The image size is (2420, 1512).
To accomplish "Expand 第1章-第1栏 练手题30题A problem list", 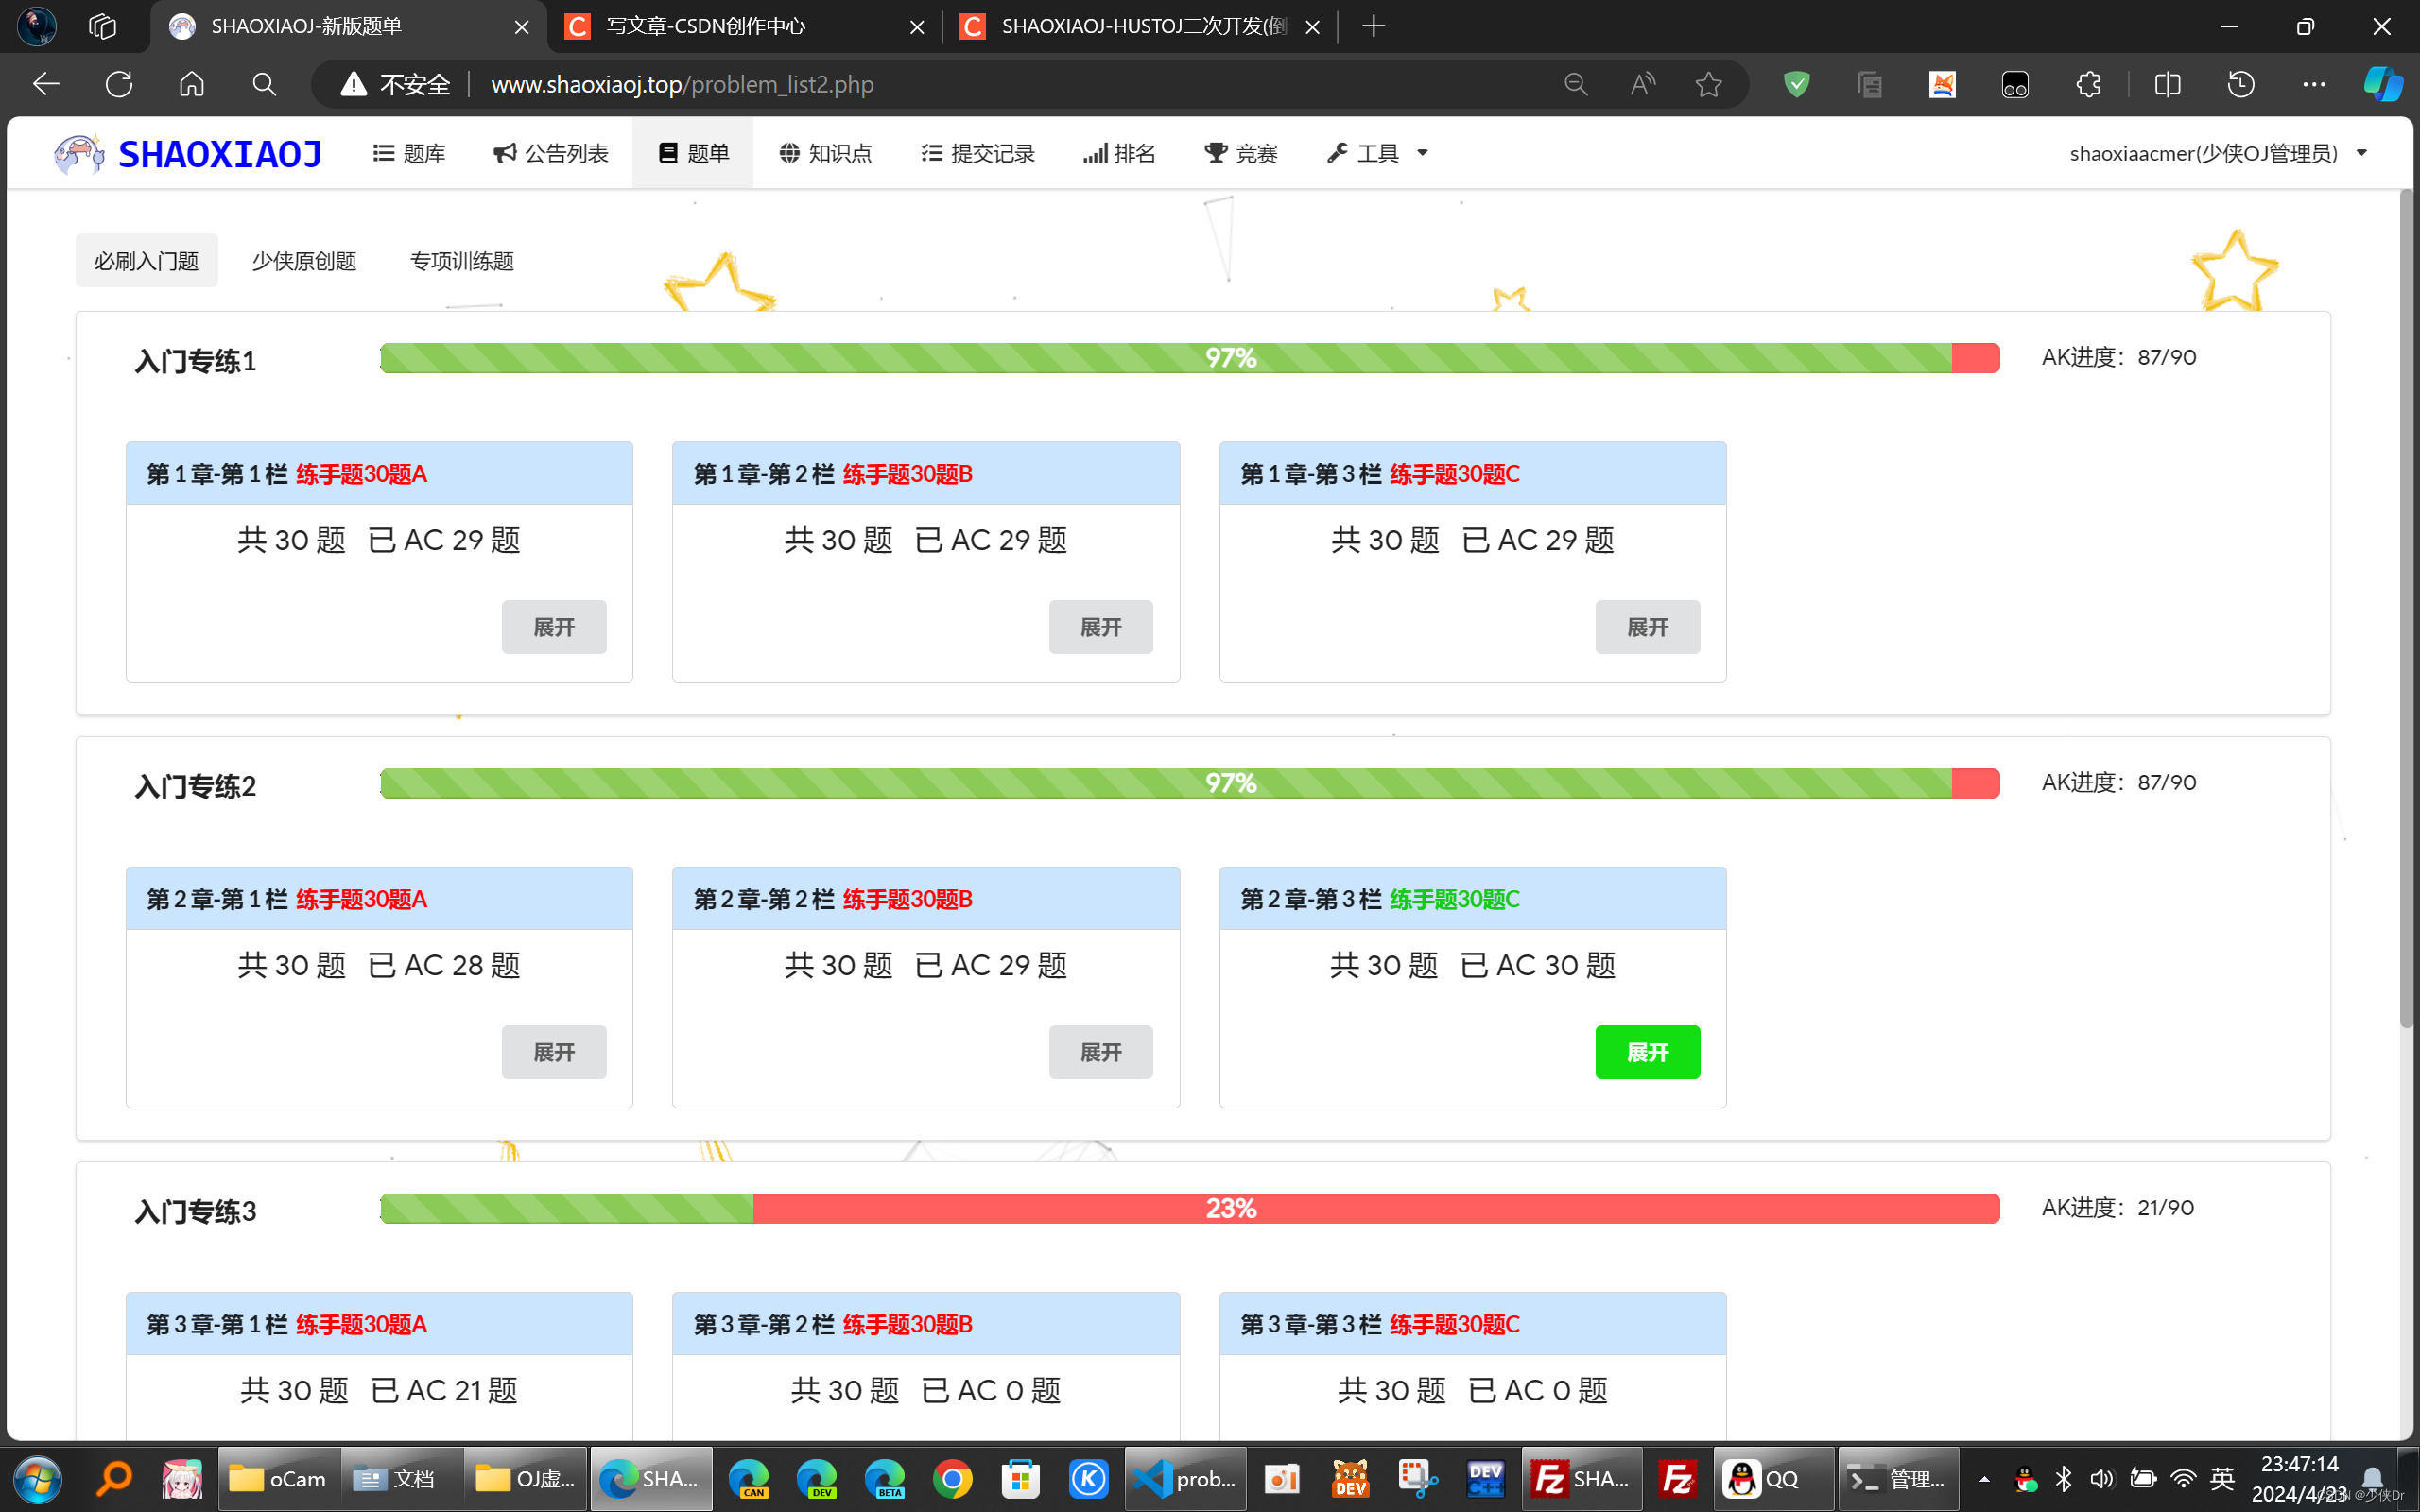I will (553, 627).
